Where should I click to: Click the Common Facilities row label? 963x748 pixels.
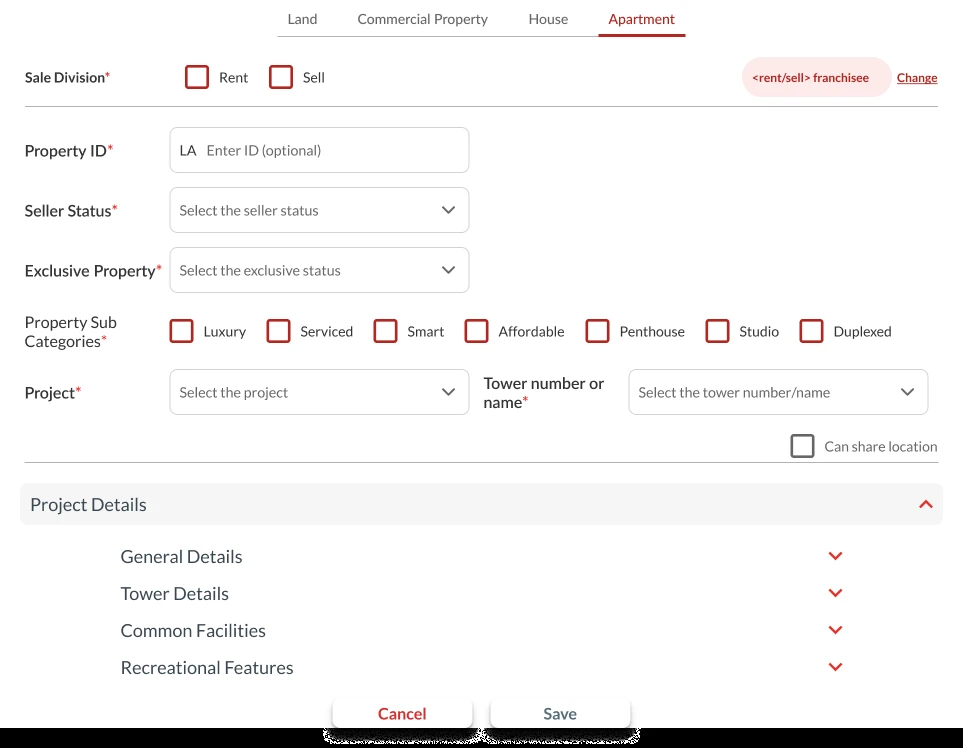[193, 630]
